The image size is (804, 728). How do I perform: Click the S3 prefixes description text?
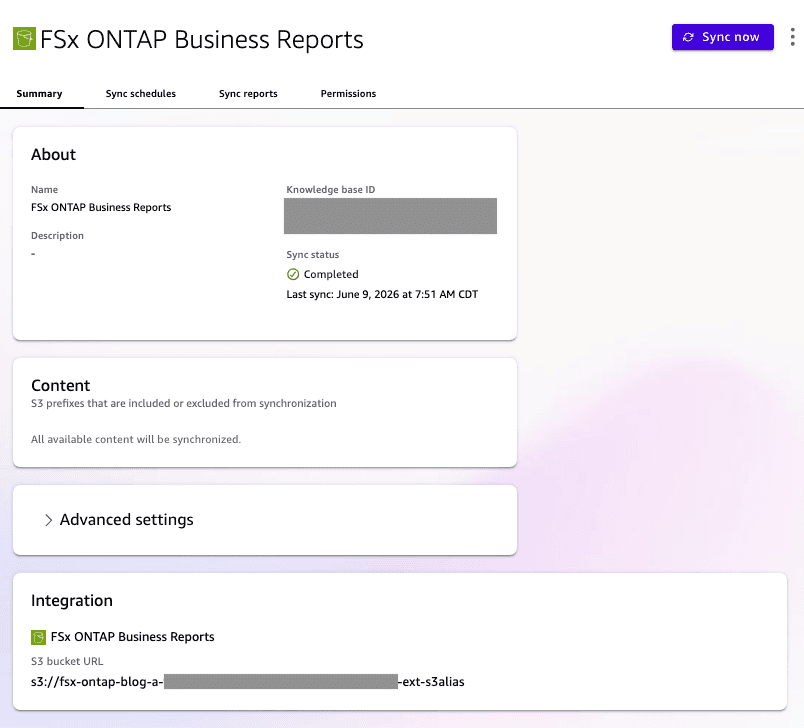point(184,403)
